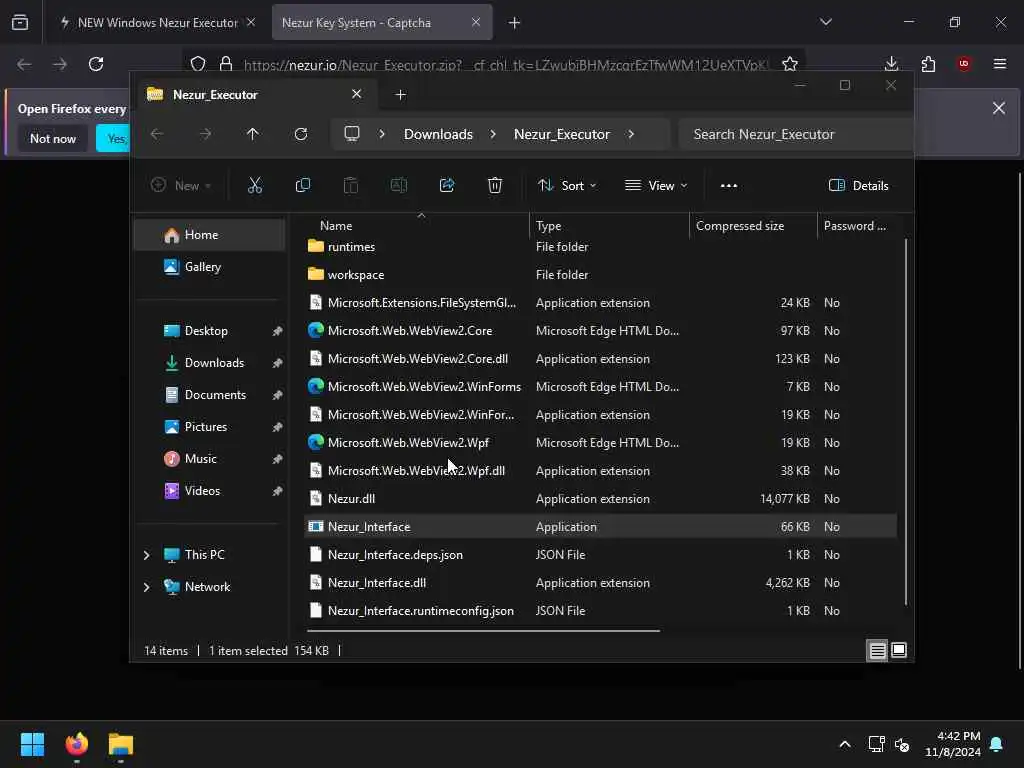Open a new Firefox tab
Viewport: 1024px width, 768px height.
515,23
